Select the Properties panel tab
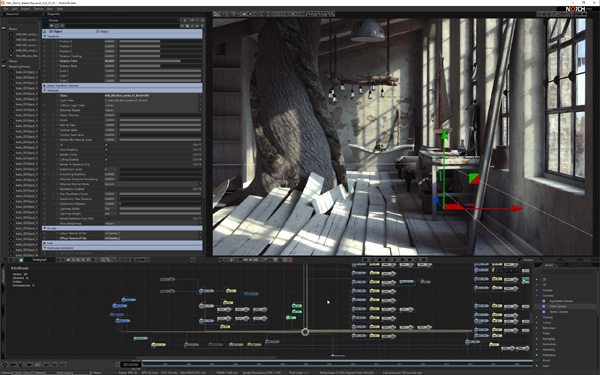 point(53,14)
